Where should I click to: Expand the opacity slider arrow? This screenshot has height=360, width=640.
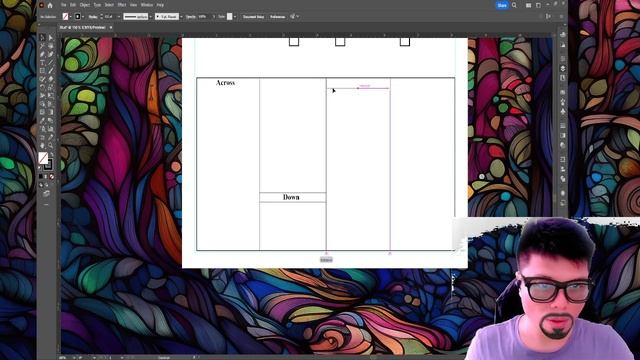point(213,17)
